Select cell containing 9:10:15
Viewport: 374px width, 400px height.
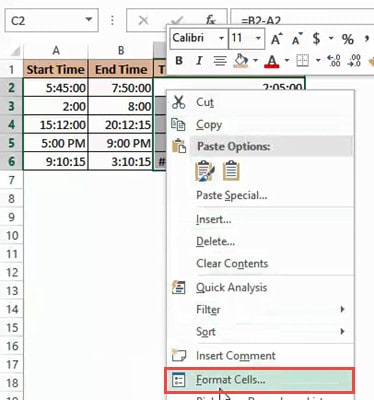(x=56, y=161)
